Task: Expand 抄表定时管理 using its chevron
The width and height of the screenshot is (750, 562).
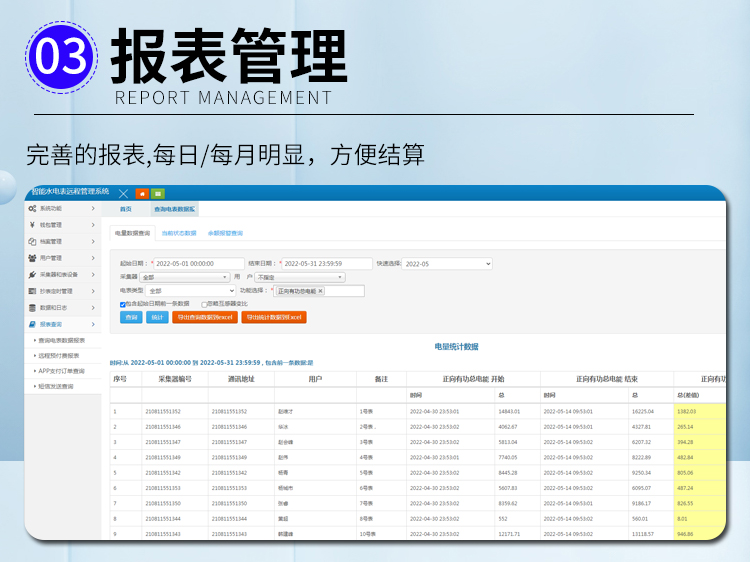Action: click(x=93, y=291)
